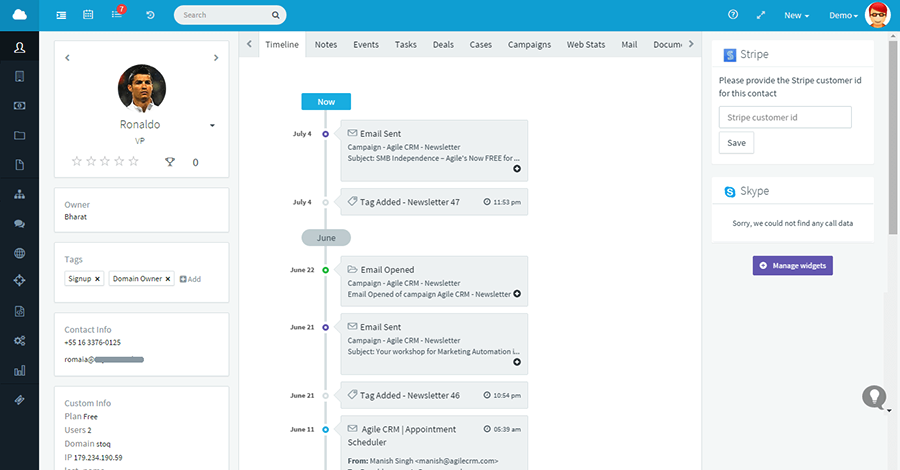This screenshot has width=900, height=470.
Task: Switch to the Campaigns tab
Action: coord(529,45)
